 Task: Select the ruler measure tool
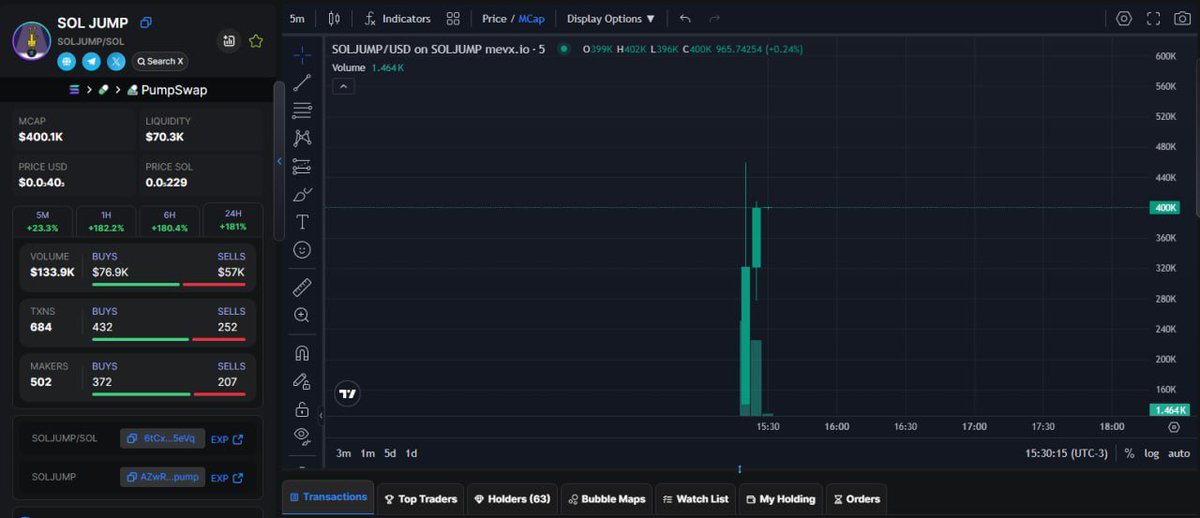[302, 288]
